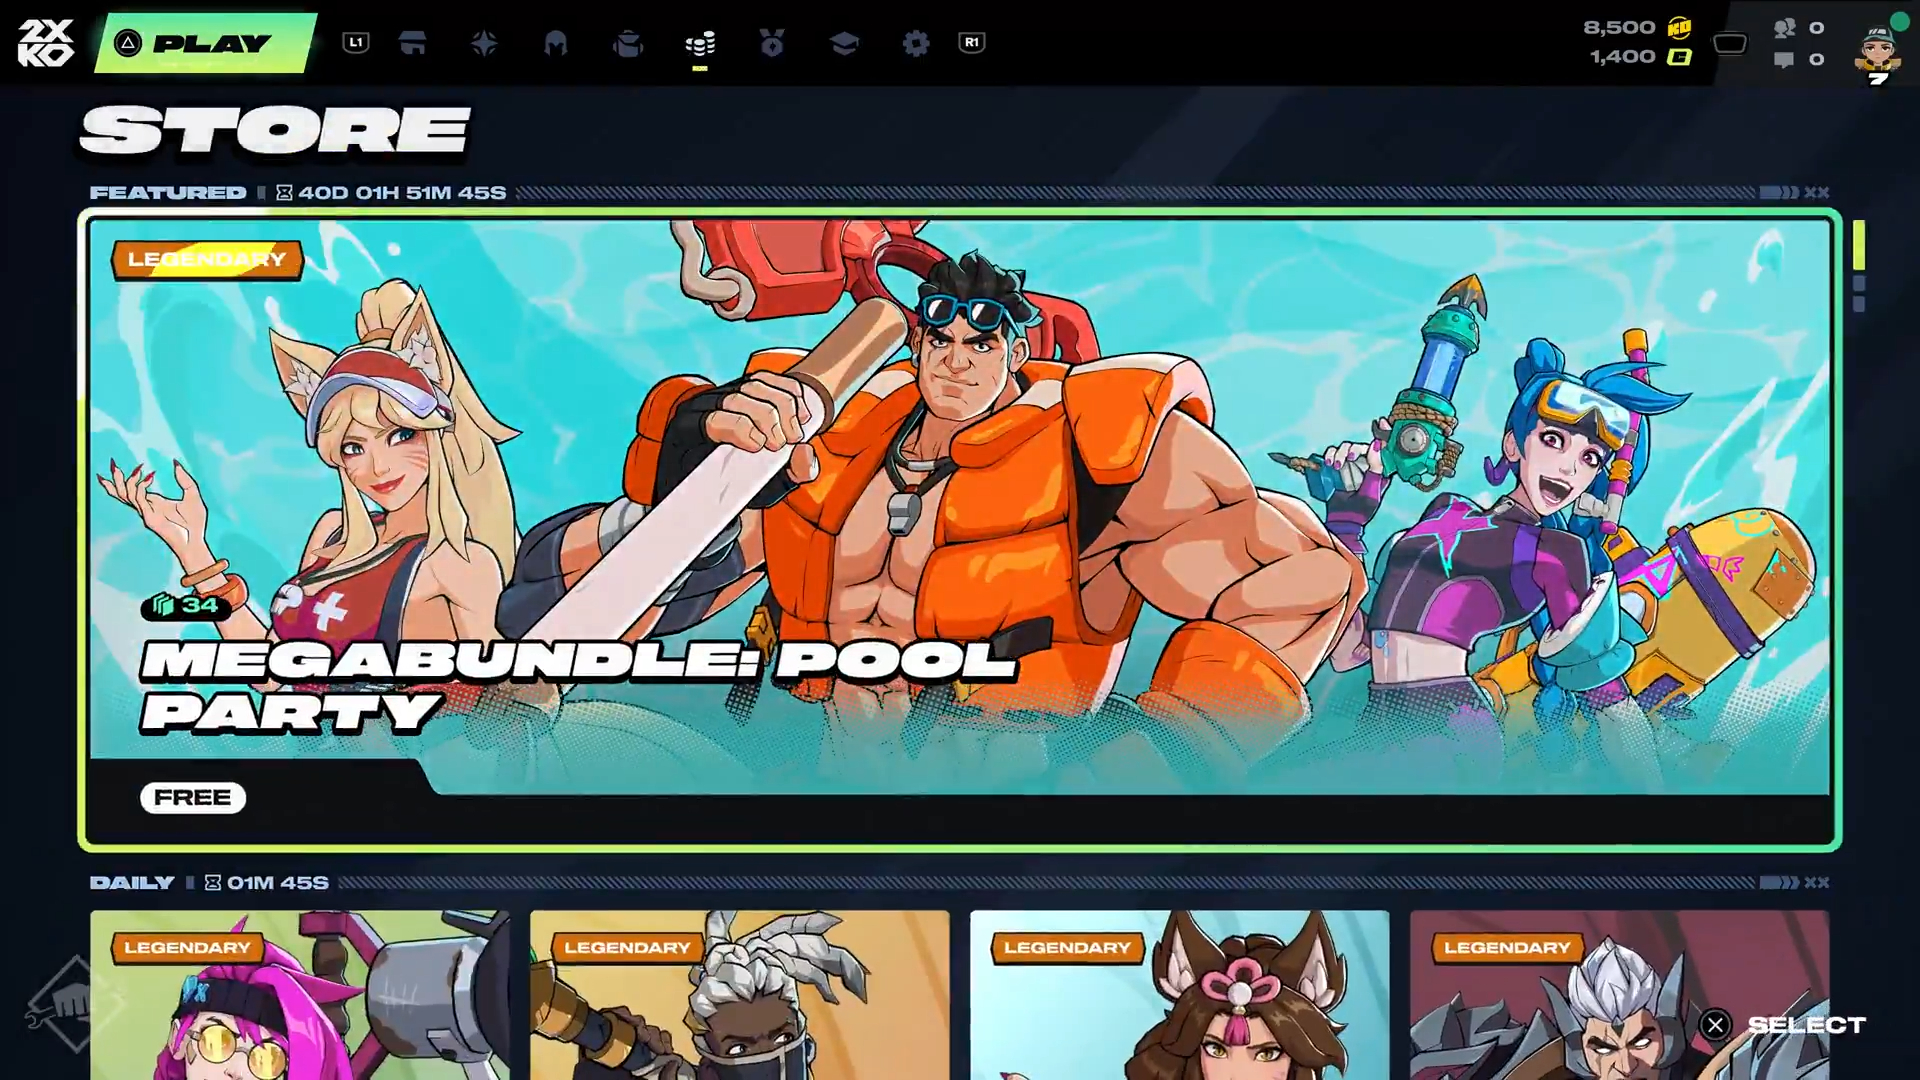Open the player avatar profile
Image resolution: width=1920 pixels, height=1080 pixels.
click(x=1878, y=50)
